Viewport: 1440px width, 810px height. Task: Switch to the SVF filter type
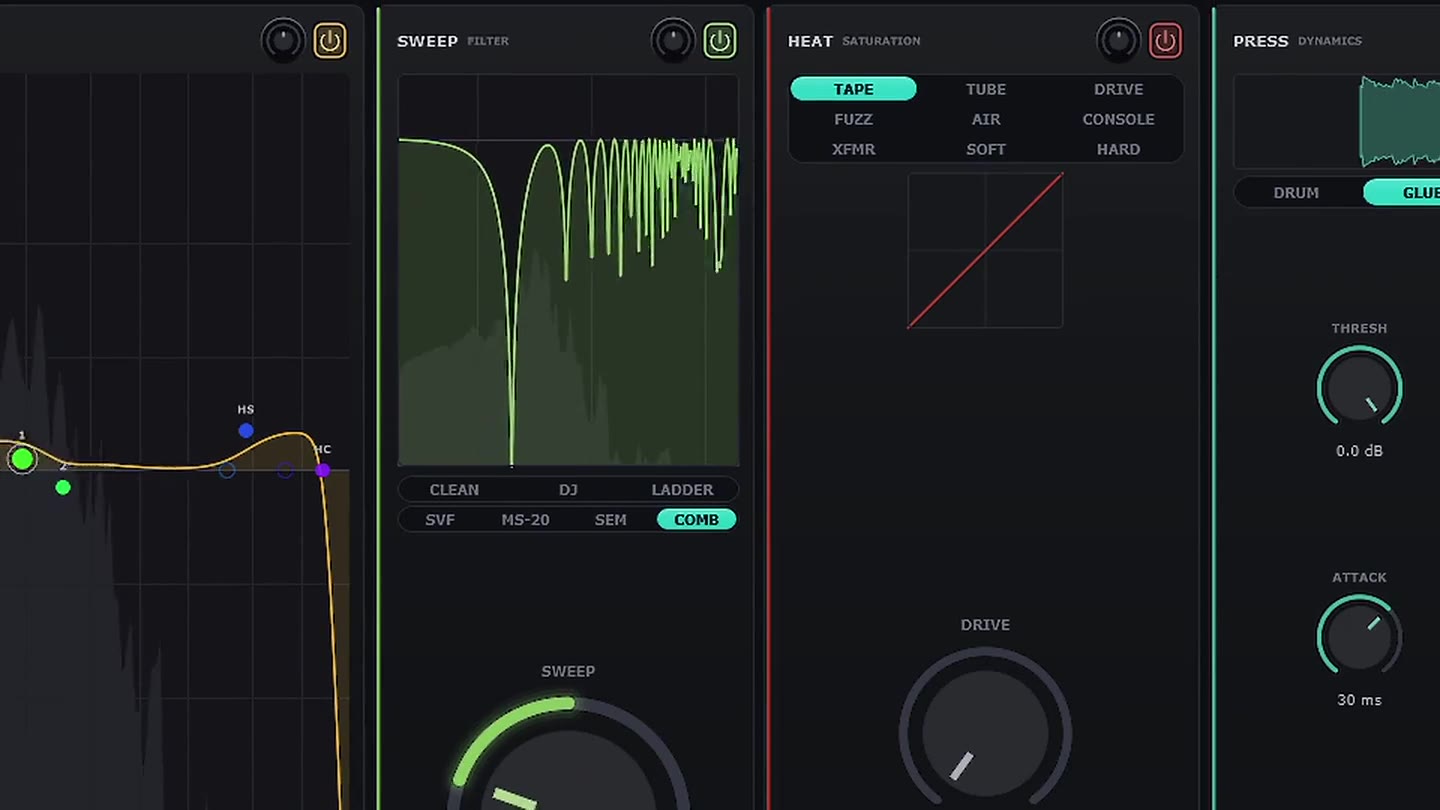[x=440, y=519]
